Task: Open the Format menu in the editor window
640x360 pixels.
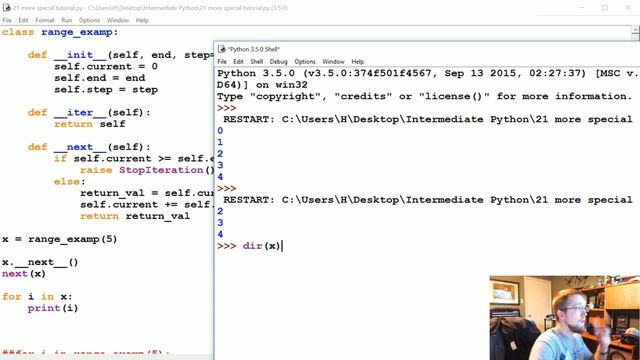Action: point(44,20)
